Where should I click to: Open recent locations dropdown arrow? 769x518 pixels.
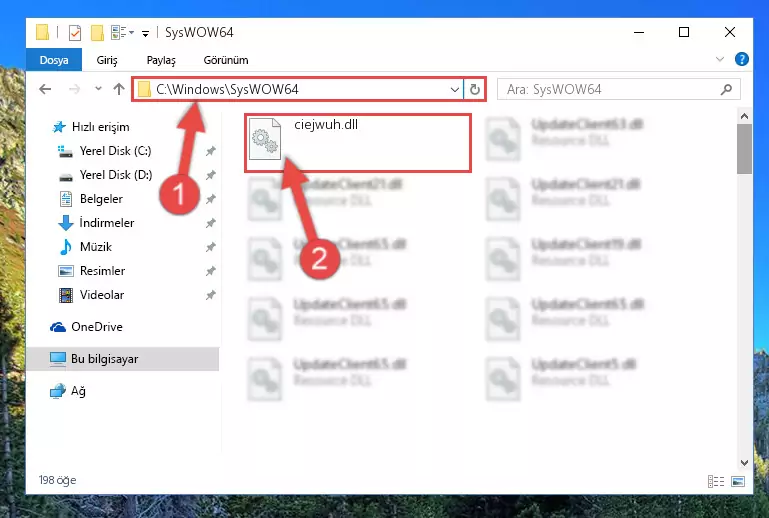point(98,89)
